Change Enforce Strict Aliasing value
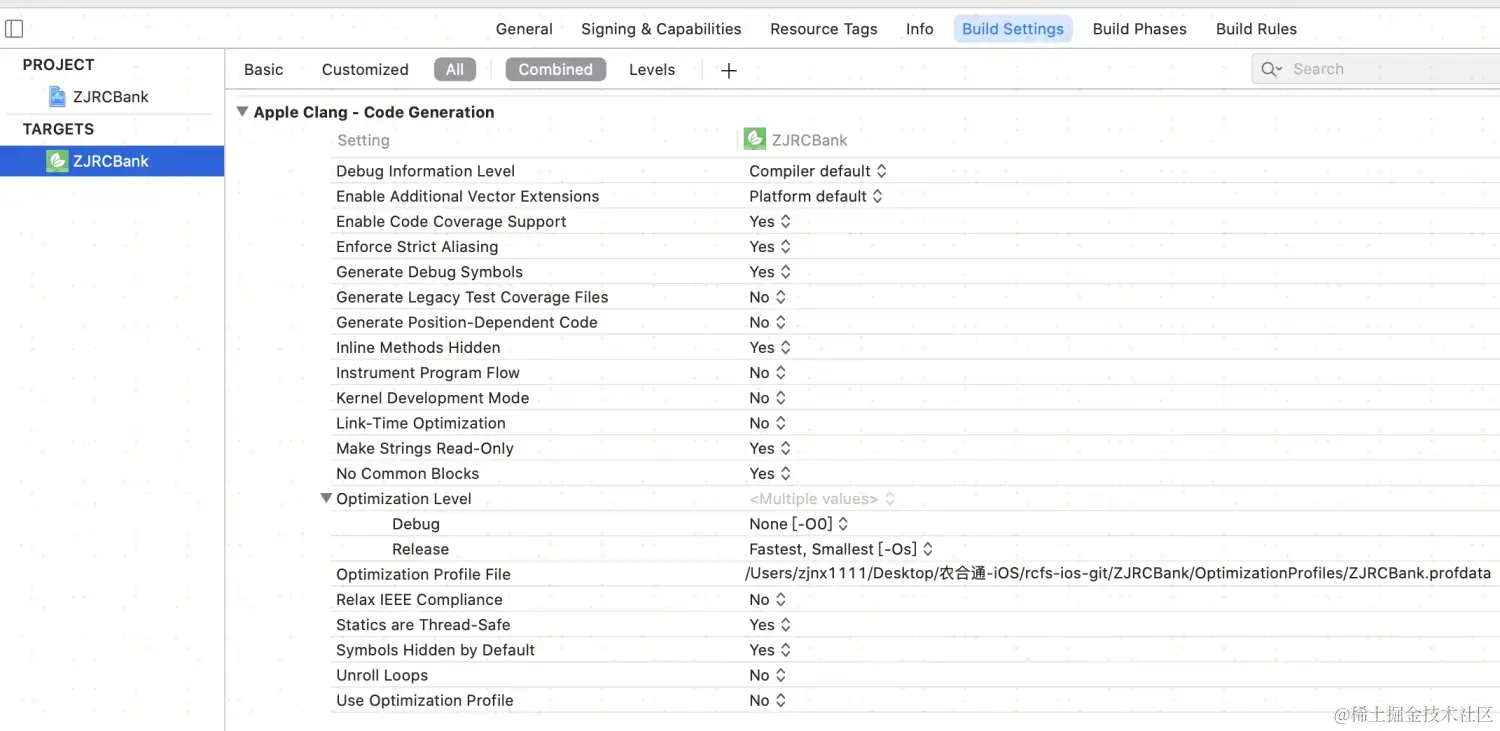Screen dimensions: 1500x731 pyautogui.click(x=770, y=247)
